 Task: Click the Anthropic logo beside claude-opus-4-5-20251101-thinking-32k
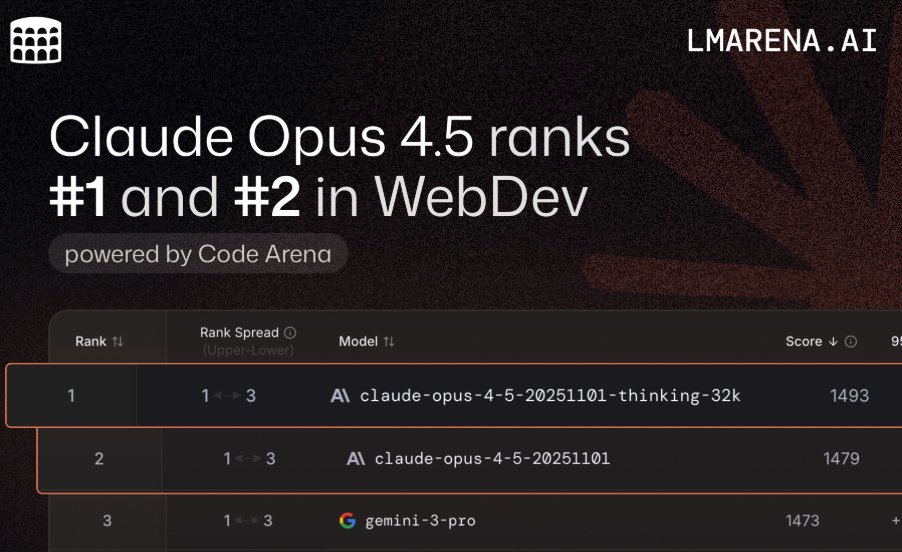click(x=340, y=396)
